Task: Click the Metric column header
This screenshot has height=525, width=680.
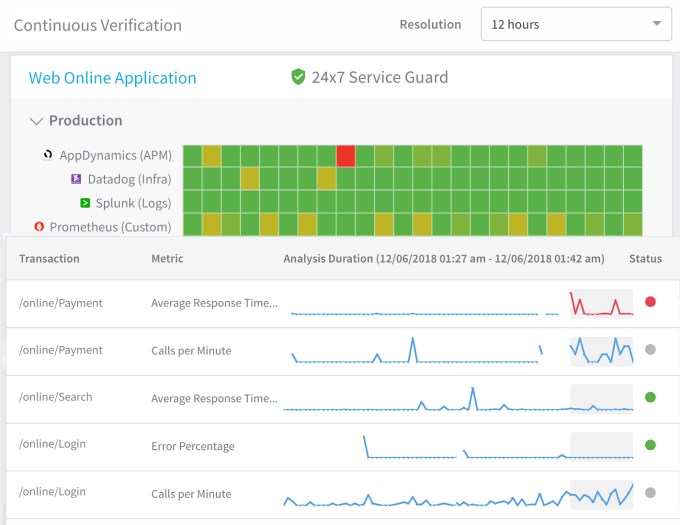Action: click(166, 259)
